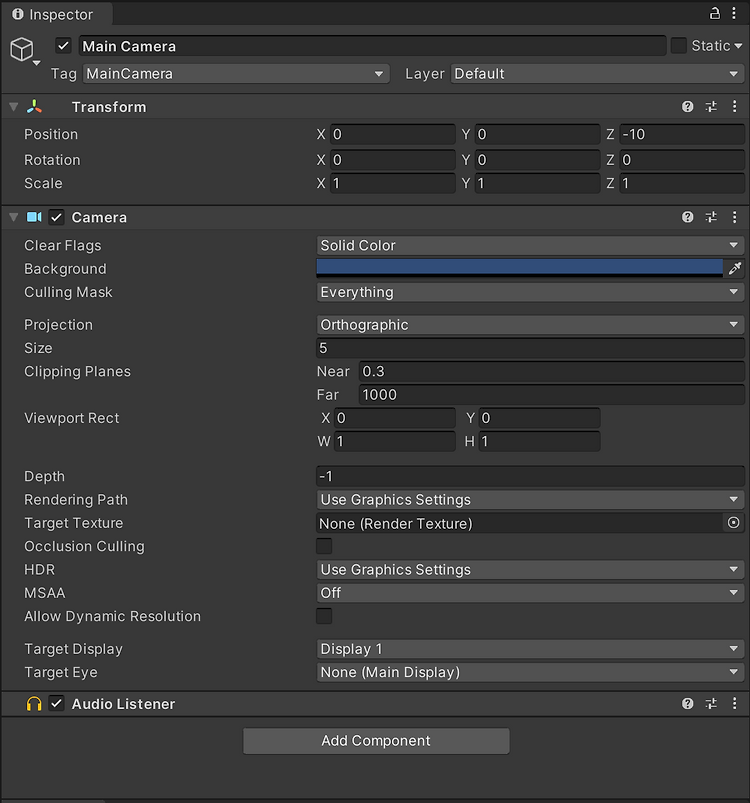This screenshot has width=750, height=803.
Task: Open Transform presets slider icon
Action: pyautogui.click(x=711, y=107)
